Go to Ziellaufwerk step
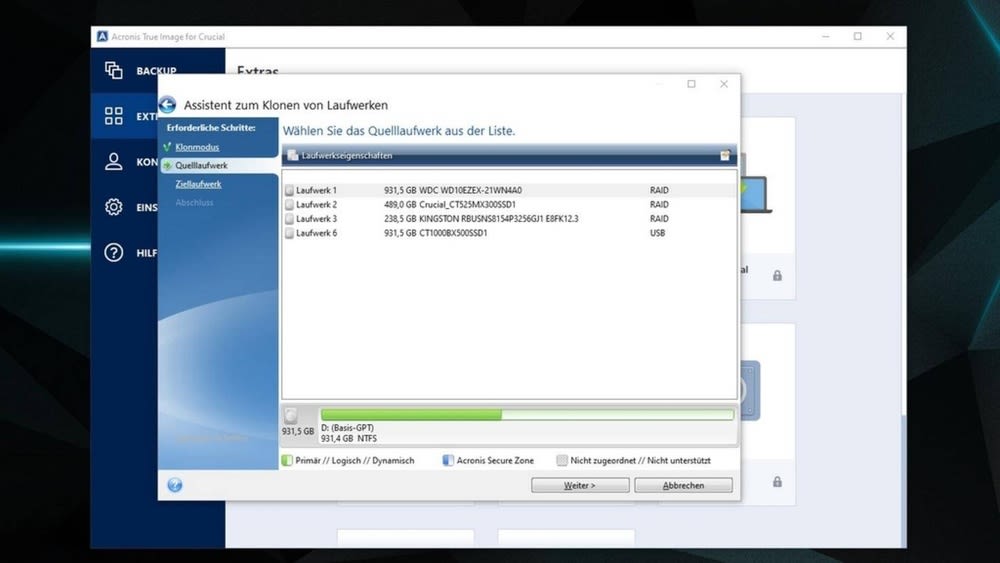 coord(198,184)
